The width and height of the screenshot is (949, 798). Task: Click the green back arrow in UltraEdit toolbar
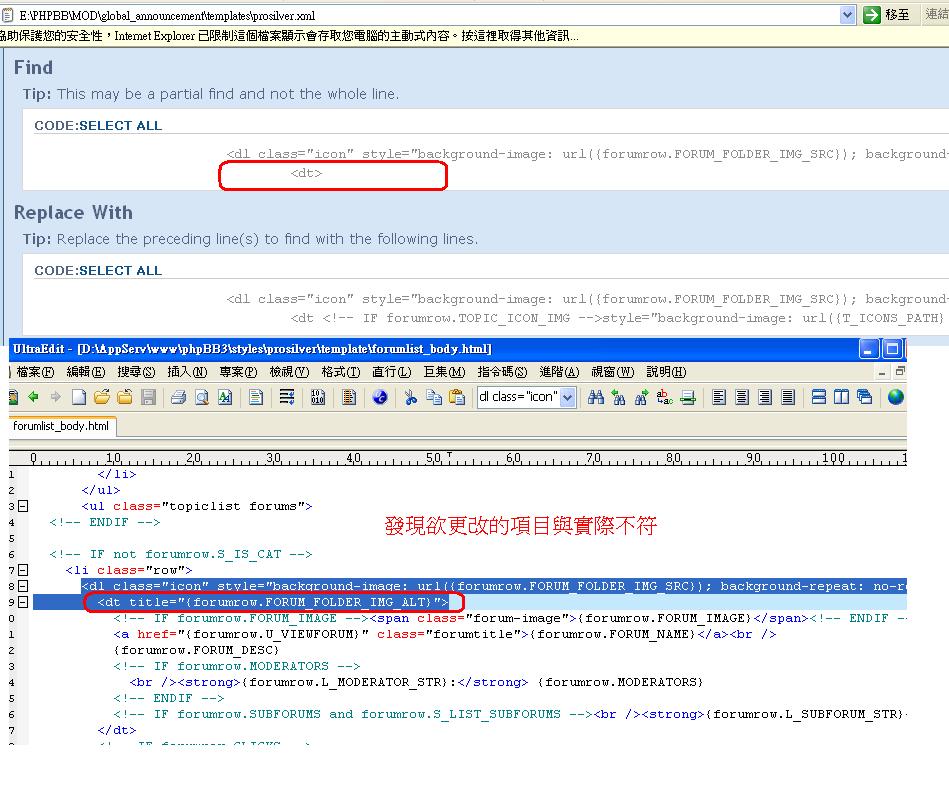pos(33,397)
